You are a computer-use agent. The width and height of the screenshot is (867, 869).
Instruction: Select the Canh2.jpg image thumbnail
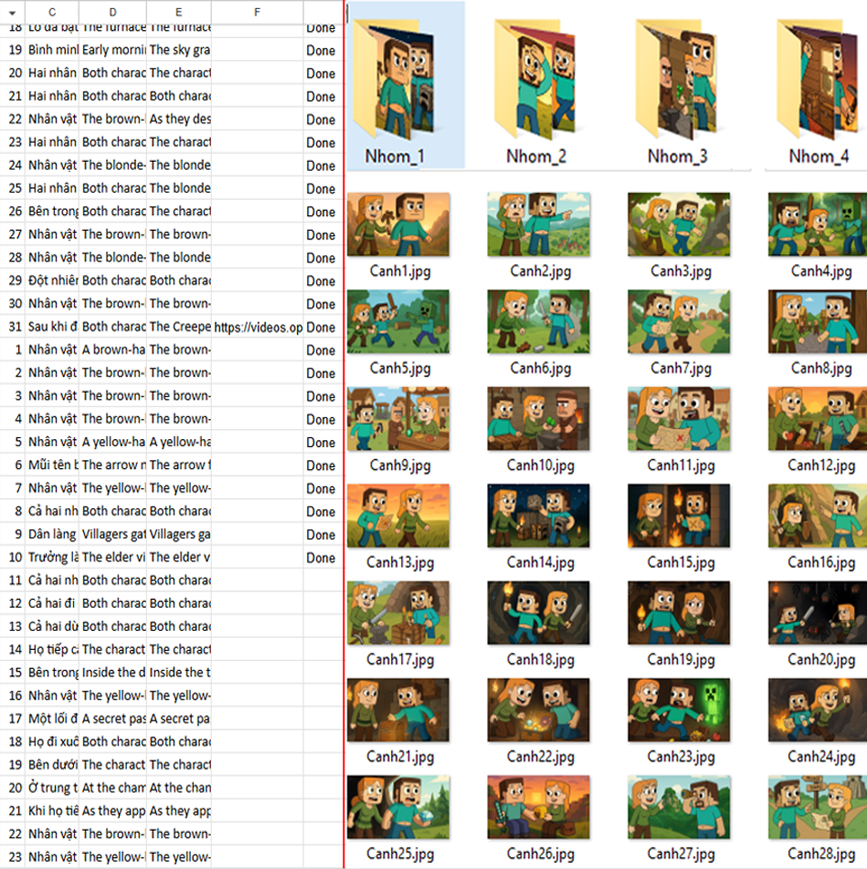538,224
